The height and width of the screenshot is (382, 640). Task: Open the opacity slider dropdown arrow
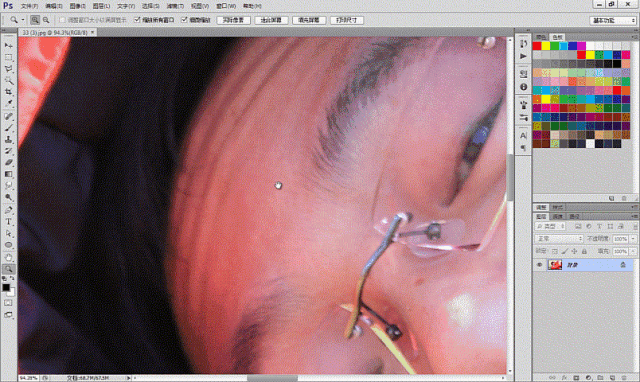click(633, 238)
